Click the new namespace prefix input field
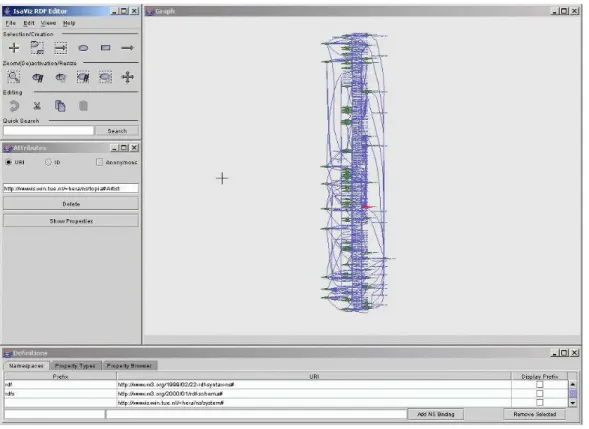The width and height of the screenshot is (589, 429). 54,414
